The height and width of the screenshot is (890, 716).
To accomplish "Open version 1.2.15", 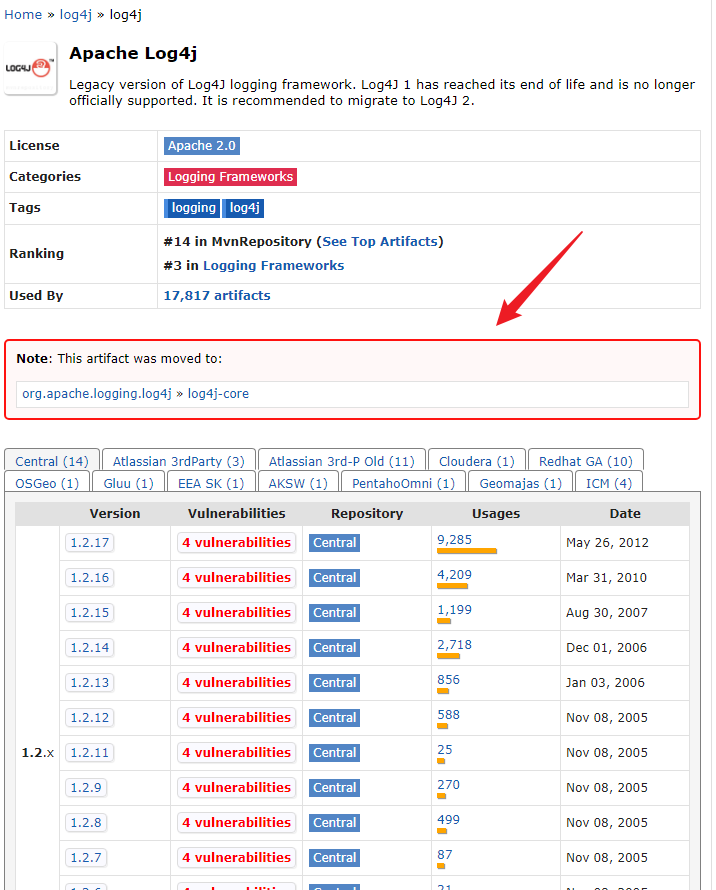I will pos(90,612).
